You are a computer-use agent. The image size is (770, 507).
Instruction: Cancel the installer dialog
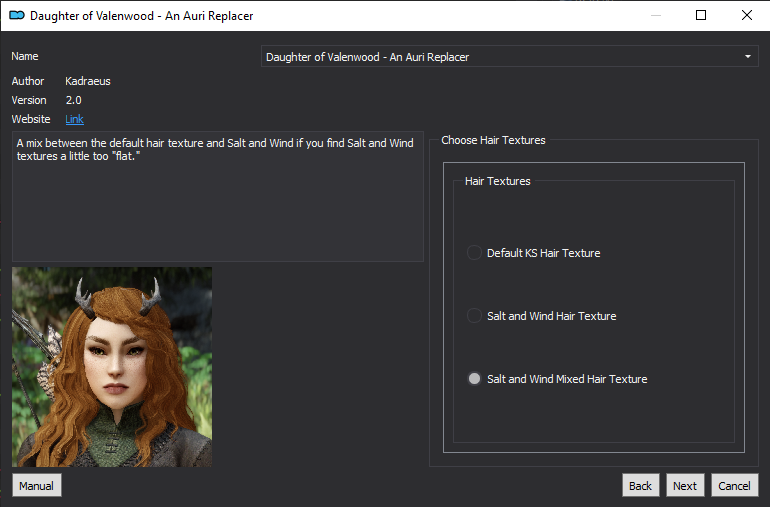[x=734, y=485]
